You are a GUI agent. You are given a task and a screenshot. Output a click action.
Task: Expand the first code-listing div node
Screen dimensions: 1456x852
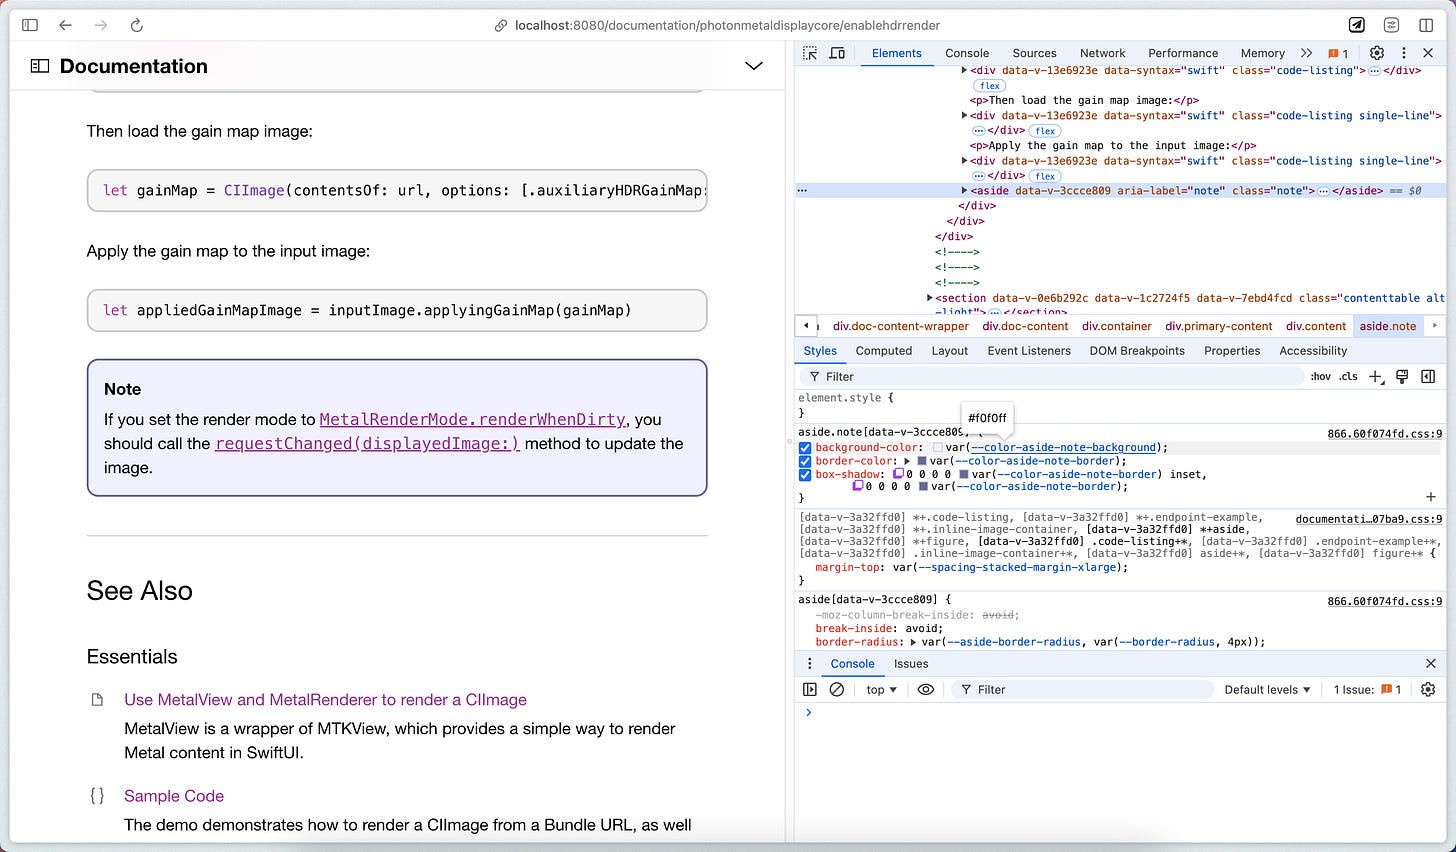pyautogui.click(x=964, y=70)
